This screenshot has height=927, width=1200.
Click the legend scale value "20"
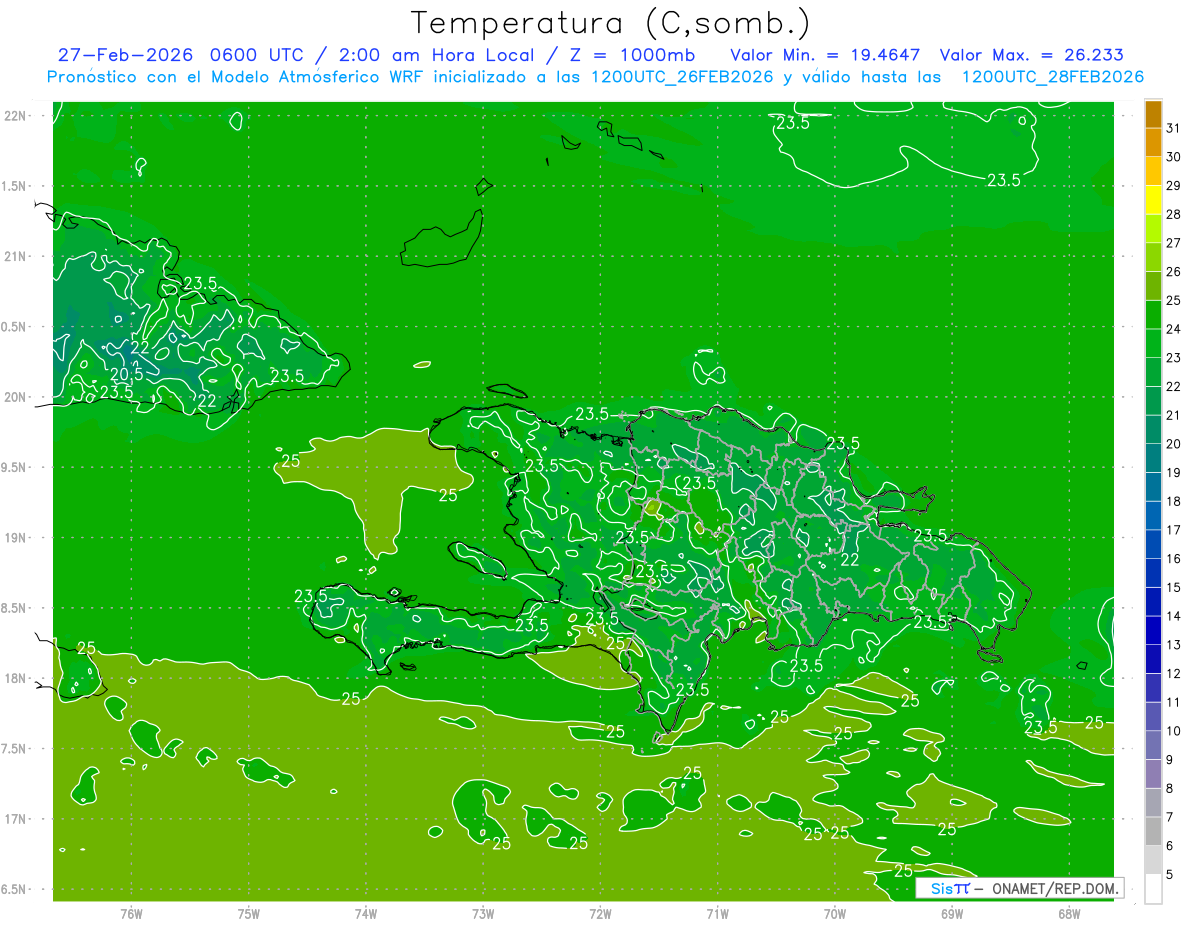pos(1174,444)
